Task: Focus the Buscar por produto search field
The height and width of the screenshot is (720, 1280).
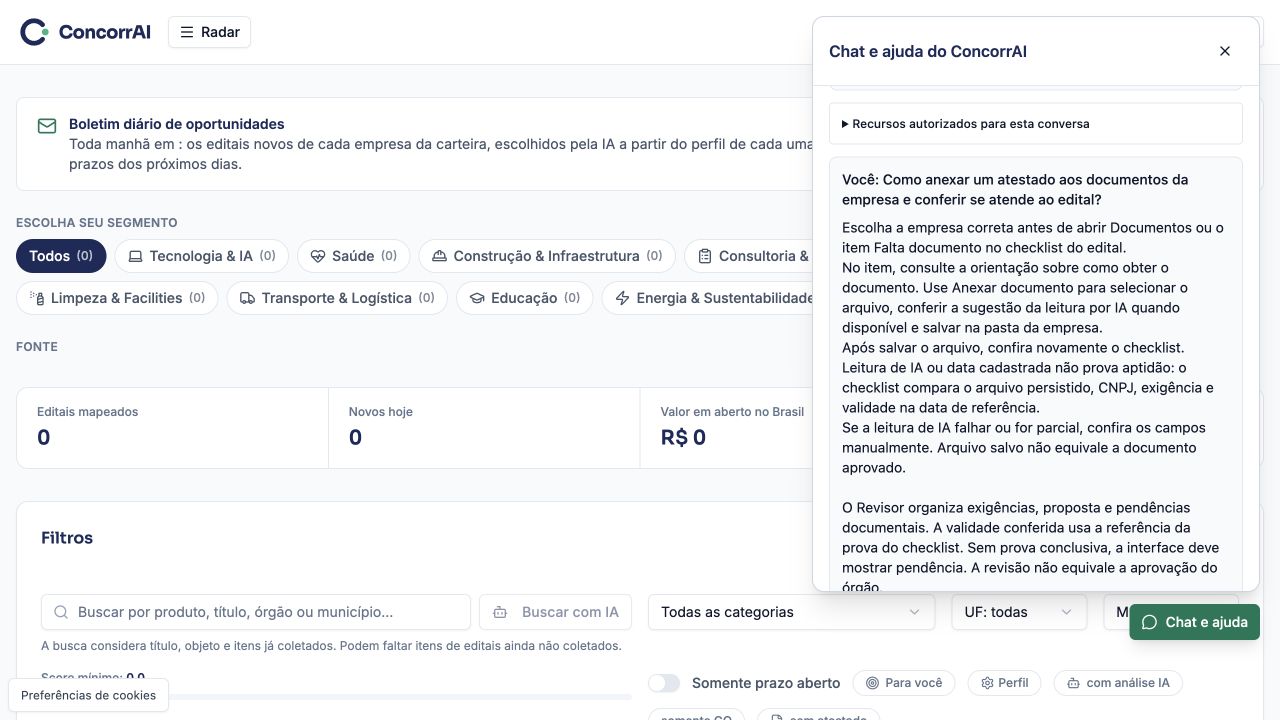Action: pyautogui.click(x=256, y=612)
